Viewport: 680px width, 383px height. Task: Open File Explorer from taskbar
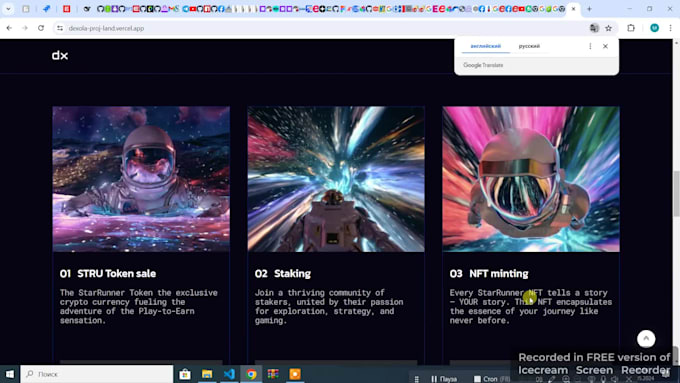[207, 374]
